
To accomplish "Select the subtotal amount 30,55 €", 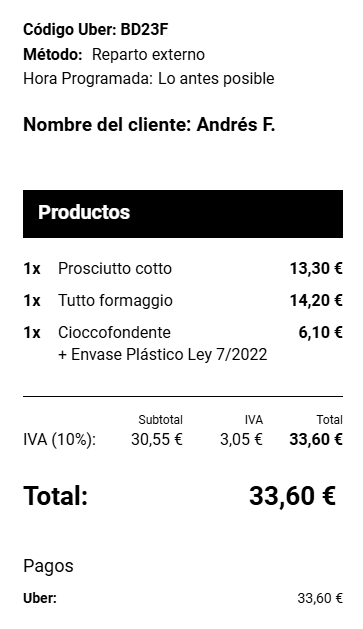I will tap(157, 440).
